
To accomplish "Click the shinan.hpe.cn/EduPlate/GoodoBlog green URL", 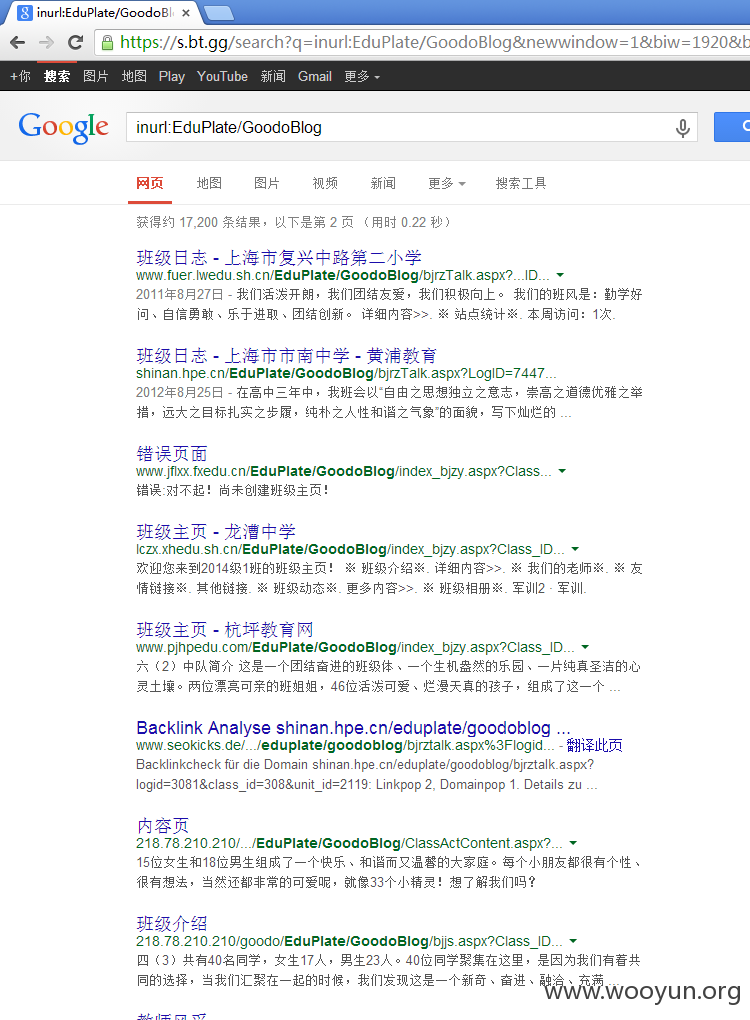I will tap(346, 373).
